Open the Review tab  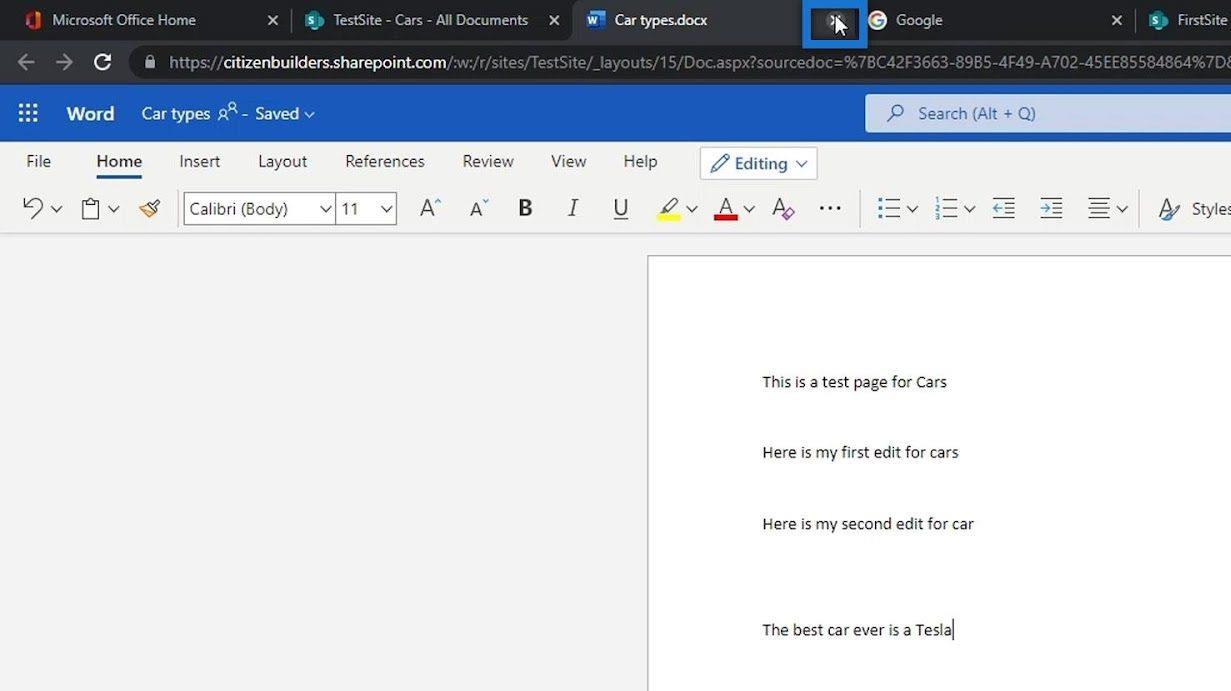tap(488, 161)
